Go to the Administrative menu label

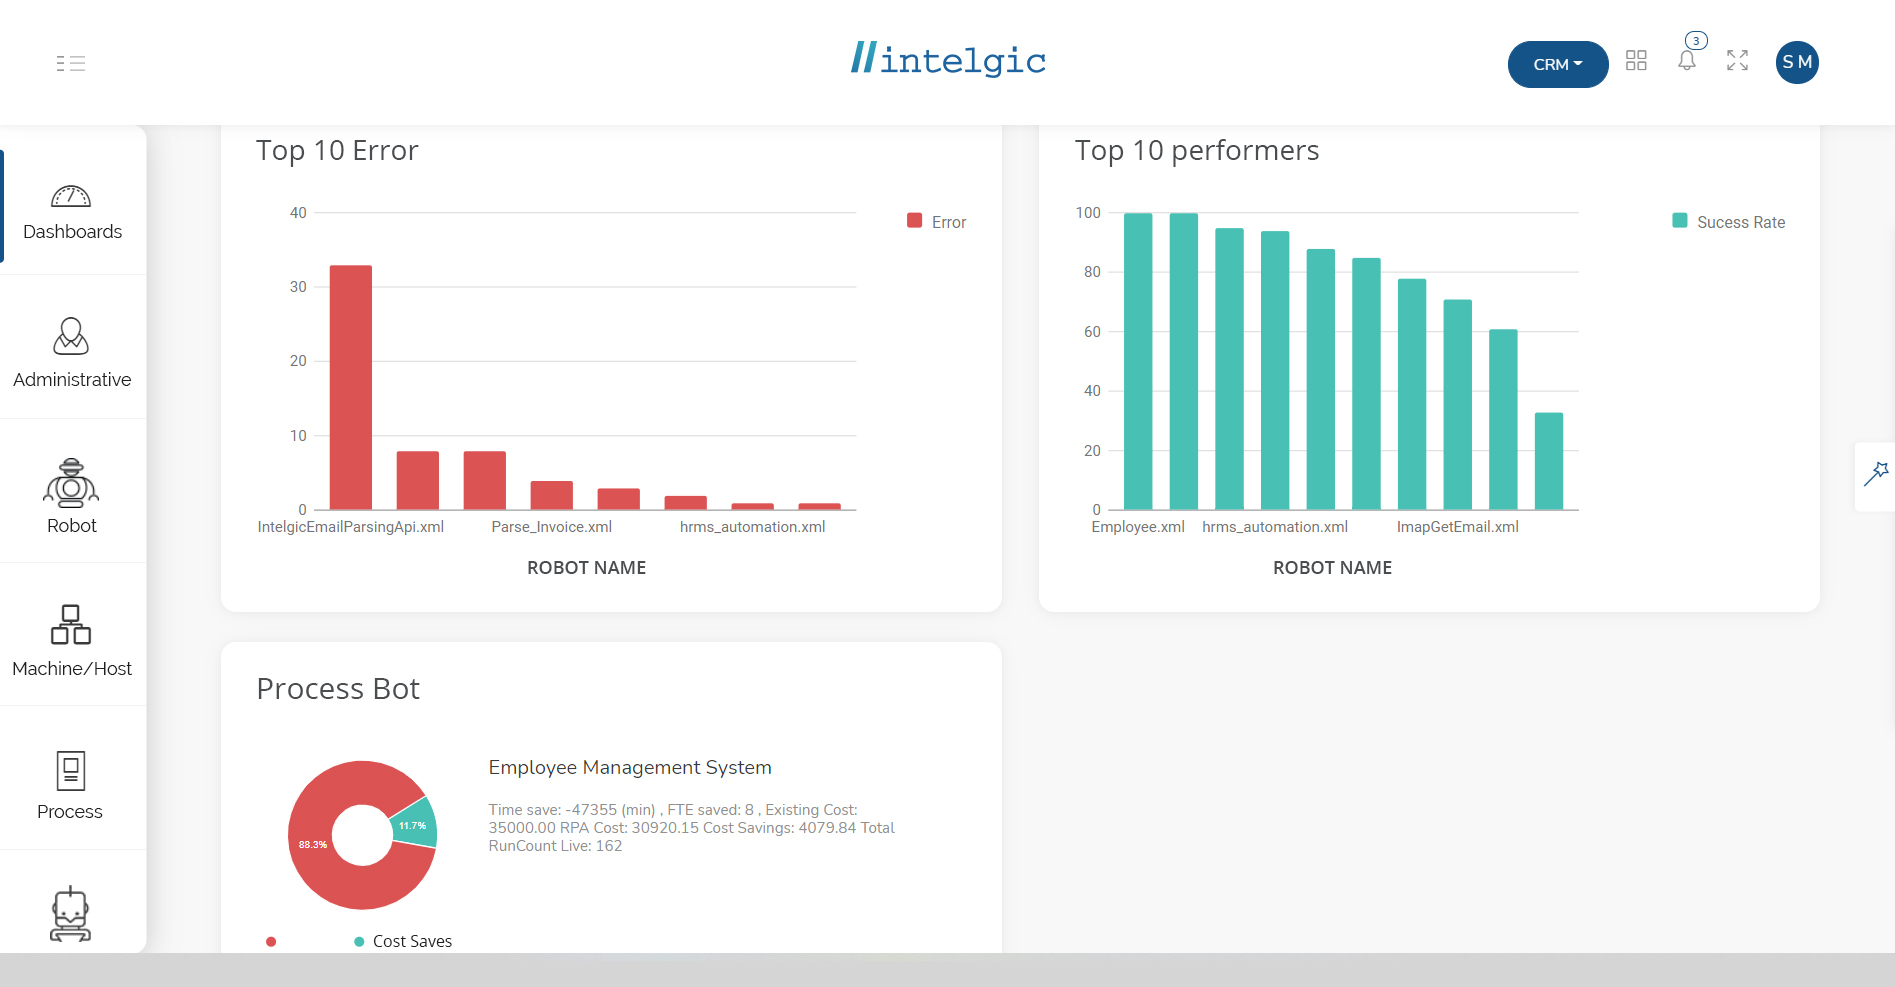72,380
